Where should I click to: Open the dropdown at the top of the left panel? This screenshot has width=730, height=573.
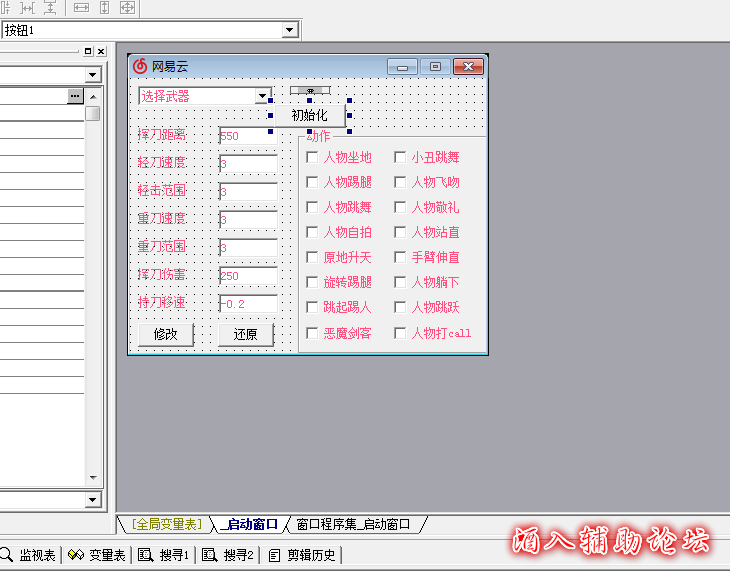point(92,75)
